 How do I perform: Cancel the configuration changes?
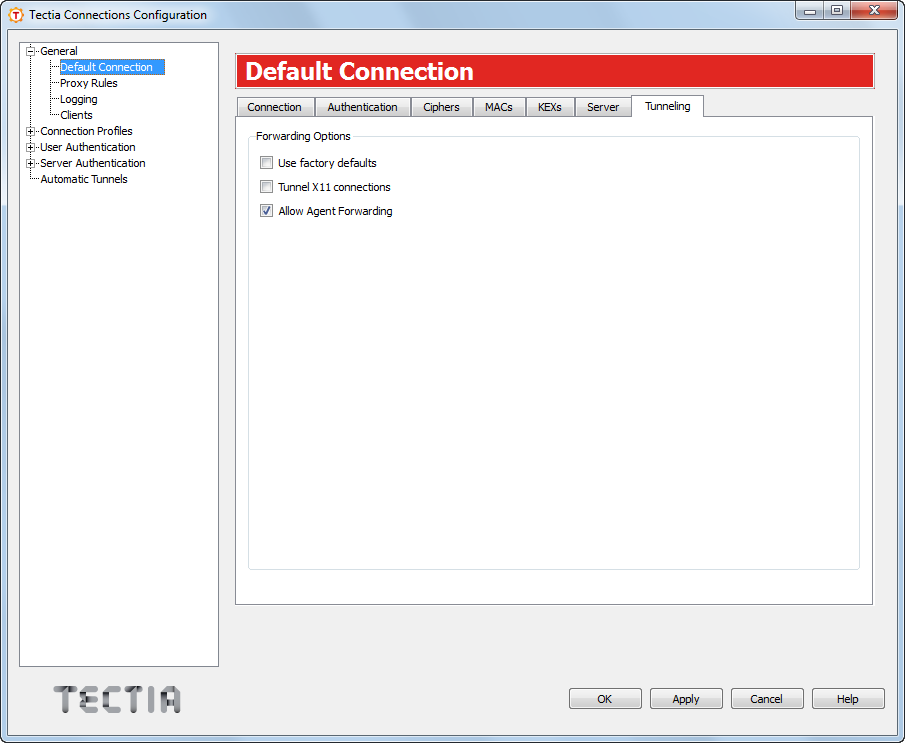click(x=767, y=698)
